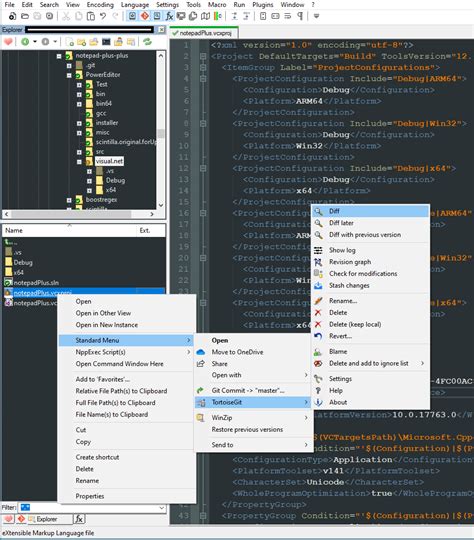Click the Command Prompt icon in Explorer toolbar
Screen dimensions: 474x540
tap(106, 42)
